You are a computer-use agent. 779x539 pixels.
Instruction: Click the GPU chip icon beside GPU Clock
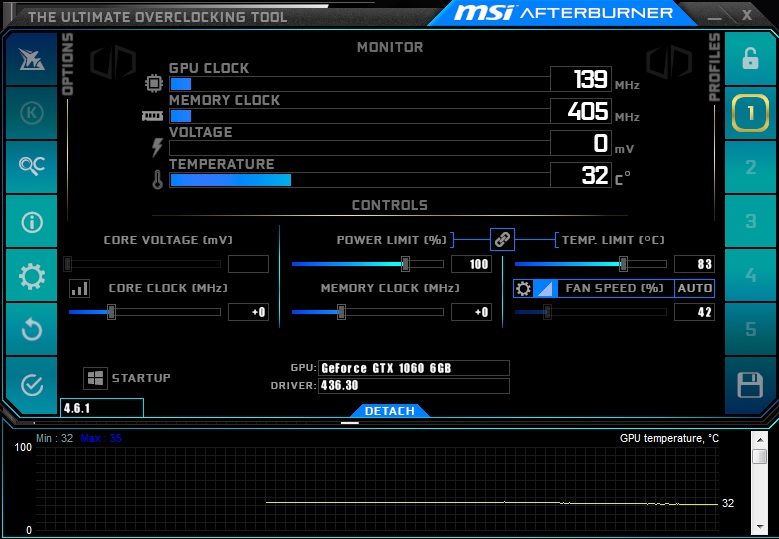pyautogui.click(x=154, y=82)
